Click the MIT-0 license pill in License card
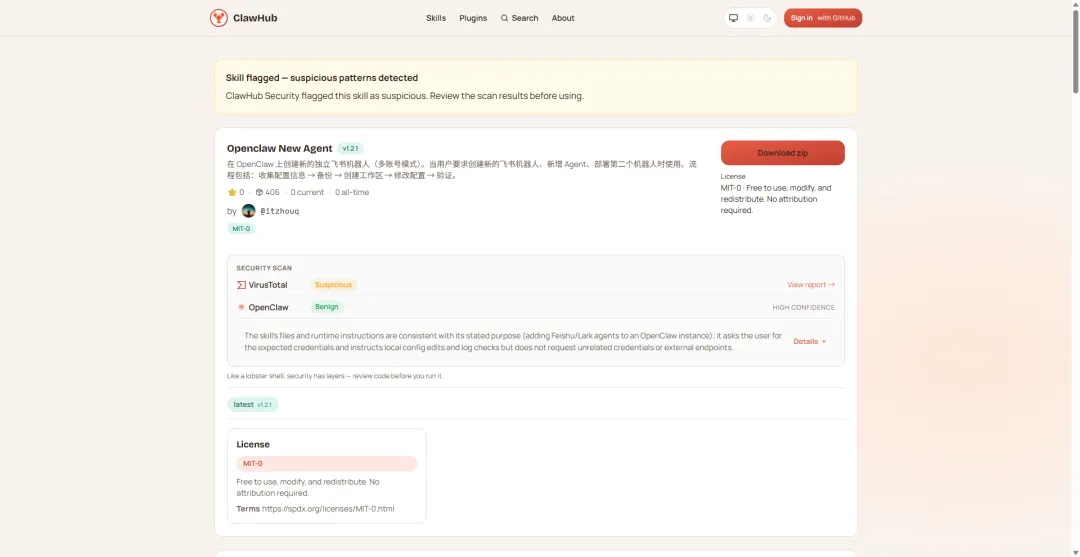This screenshot has height=557, width=1080. click(x=326, y=463)
